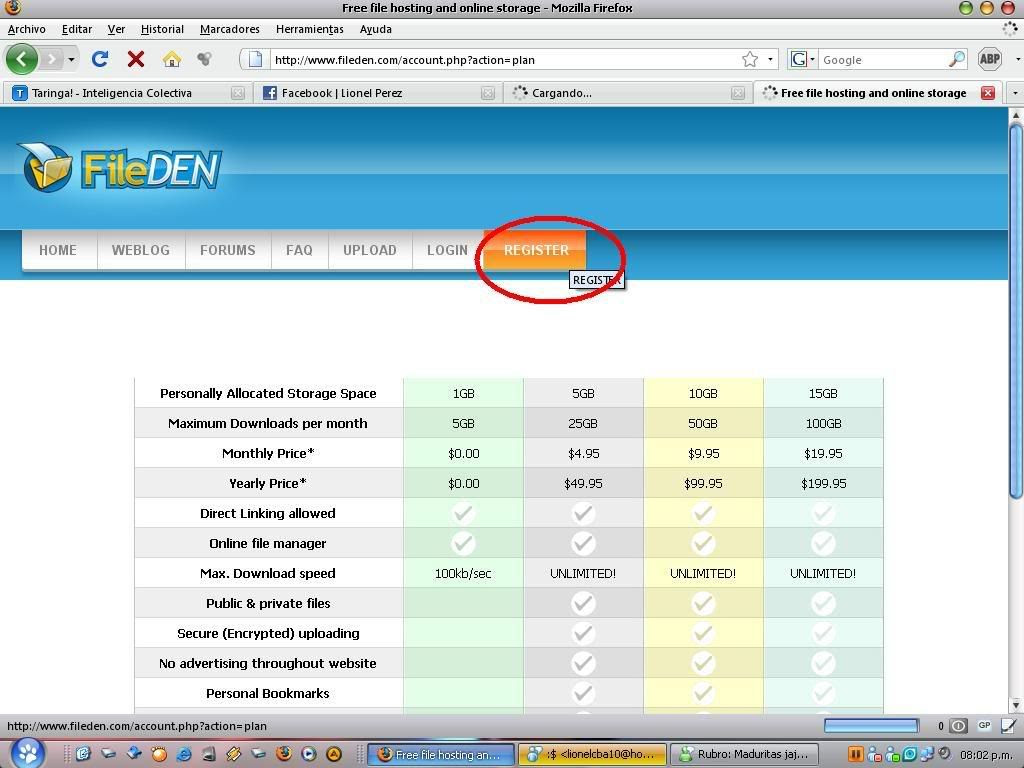Click the 'Direct Linking allowed' row label

point(268,513)
